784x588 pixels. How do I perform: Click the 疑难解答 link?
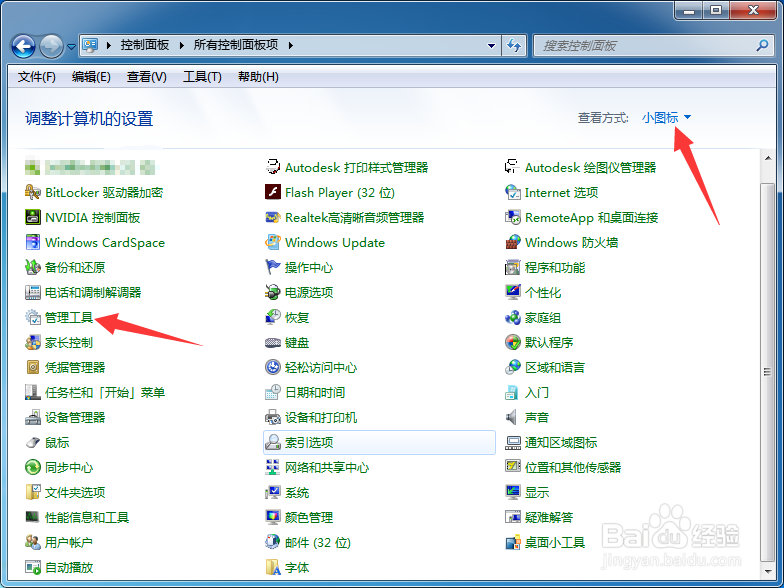click(549, 518)
